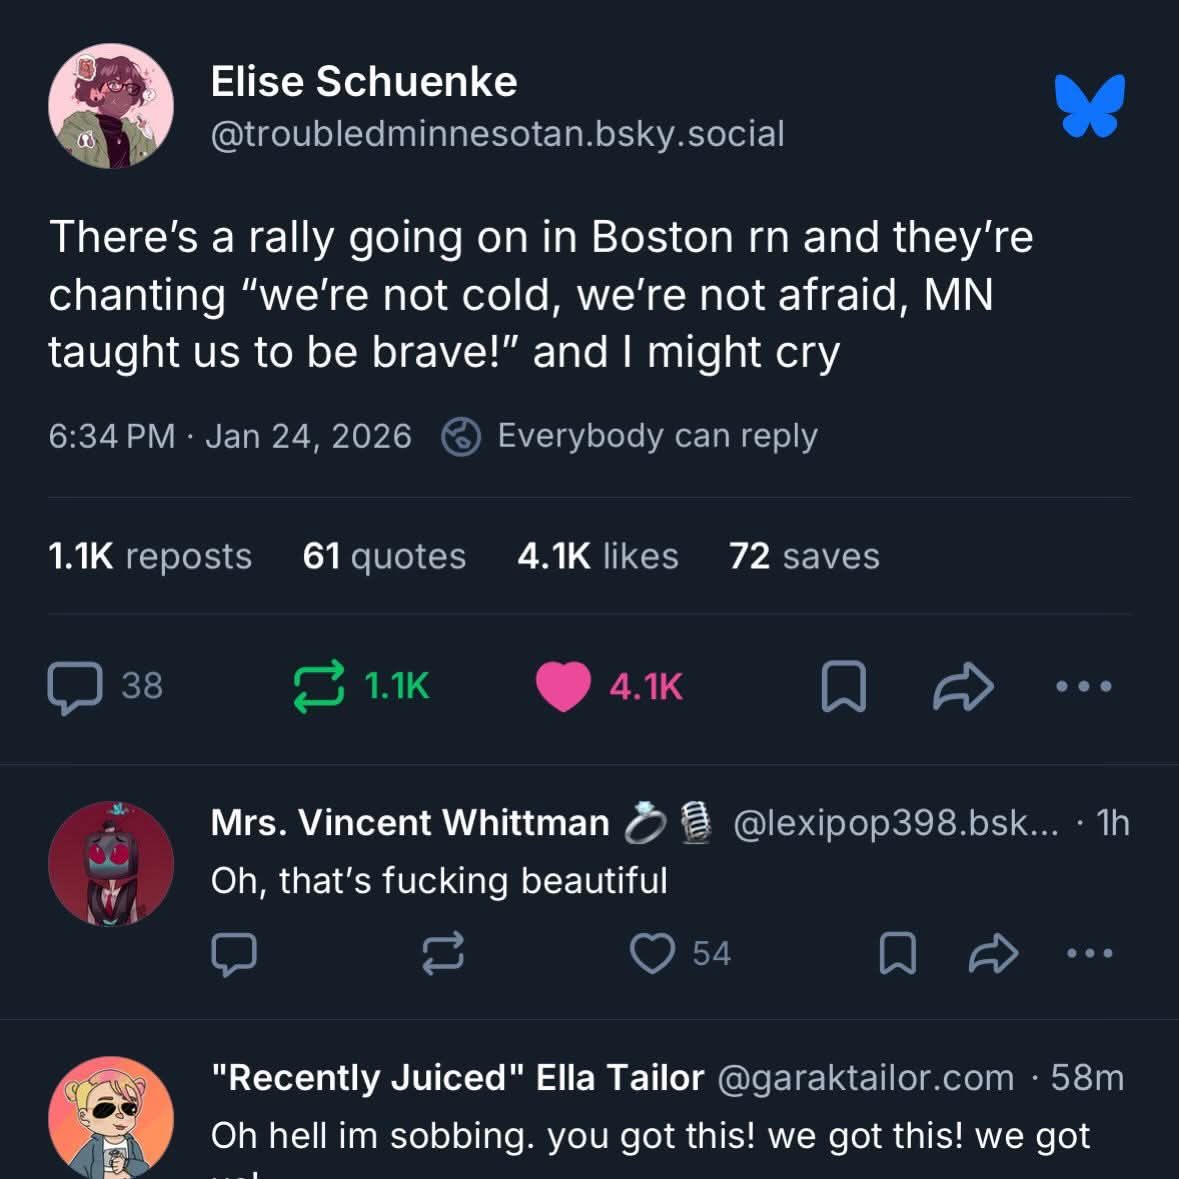1179x1179 pixels.
Task: Open Everybody can reply settings
Action: click(x=630, y=436)
